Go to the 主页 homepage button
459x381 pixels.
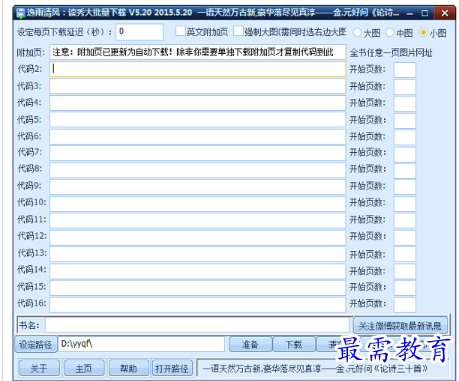pos(84,368)
